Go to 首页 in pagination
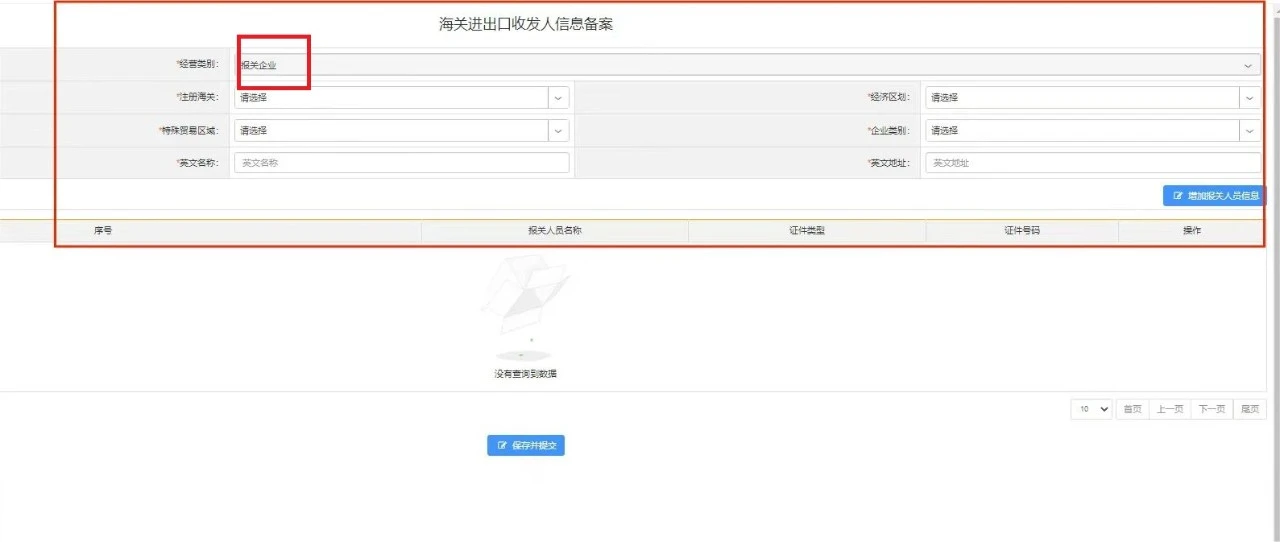This screenshot has height=542, width=1280. tap(1132, 409)
